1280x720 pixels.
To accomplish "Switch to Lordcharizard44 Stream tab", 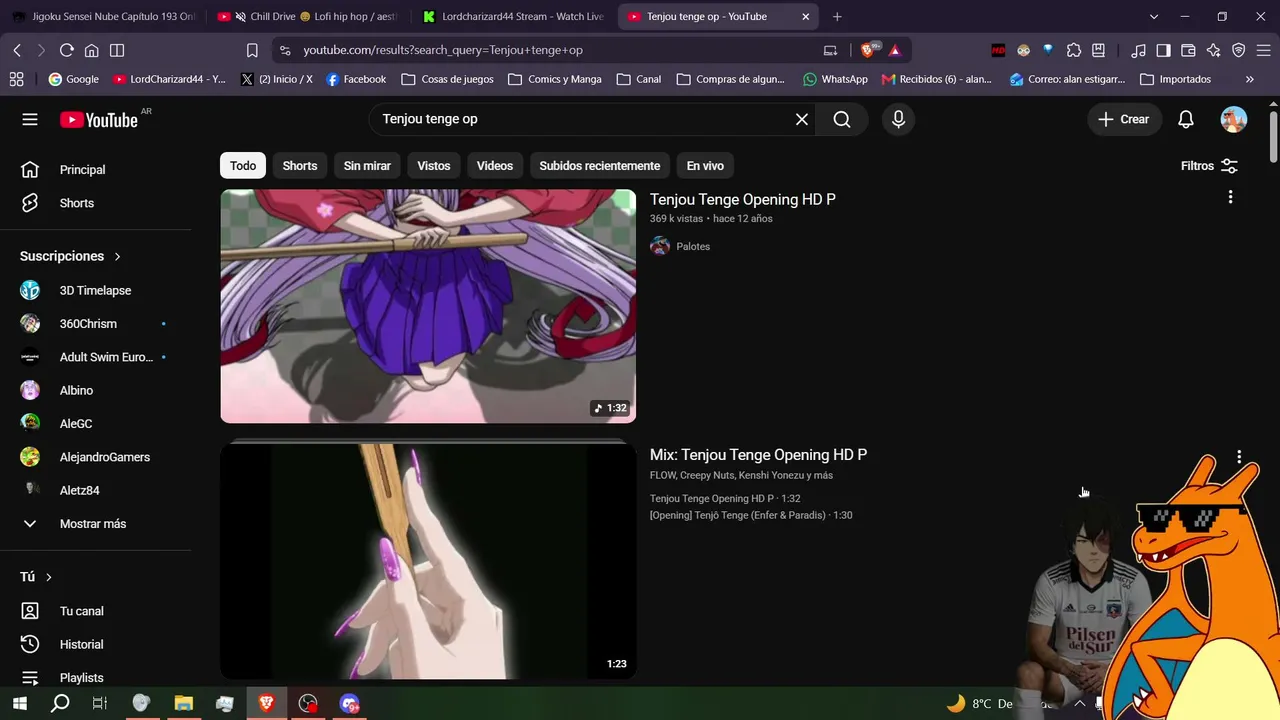I will pos(514,16).
